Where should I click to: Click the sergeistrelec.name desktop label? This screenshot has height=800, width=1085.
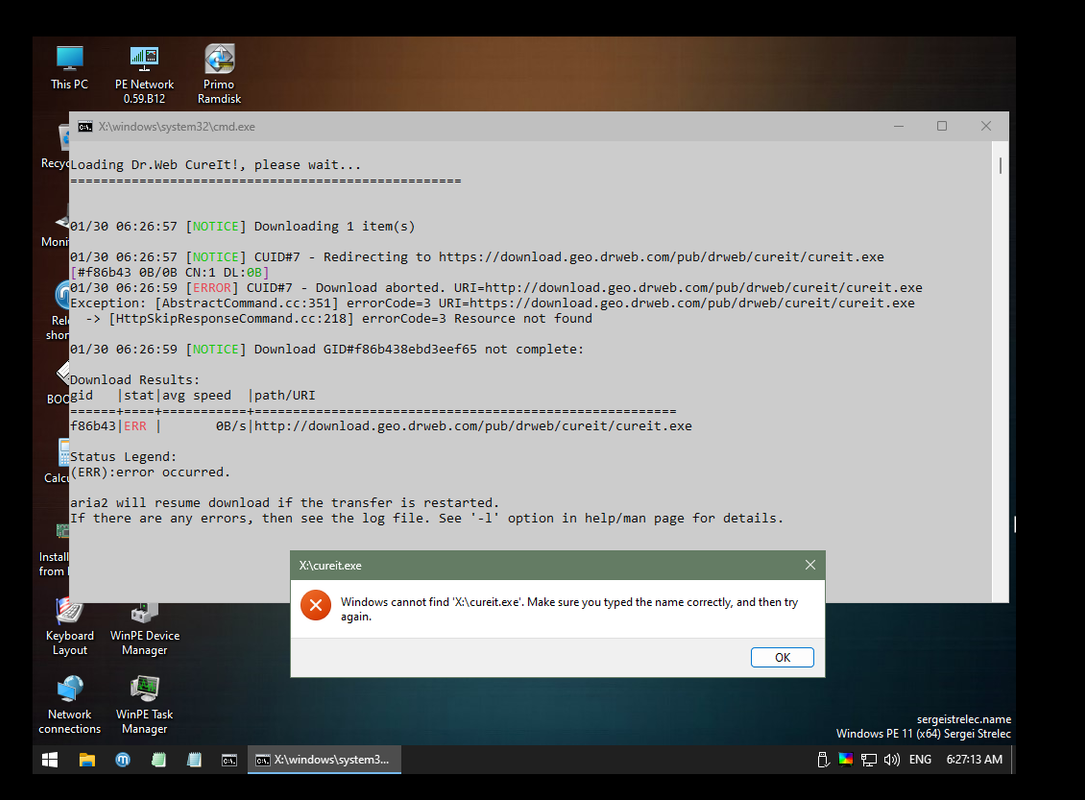964,720
